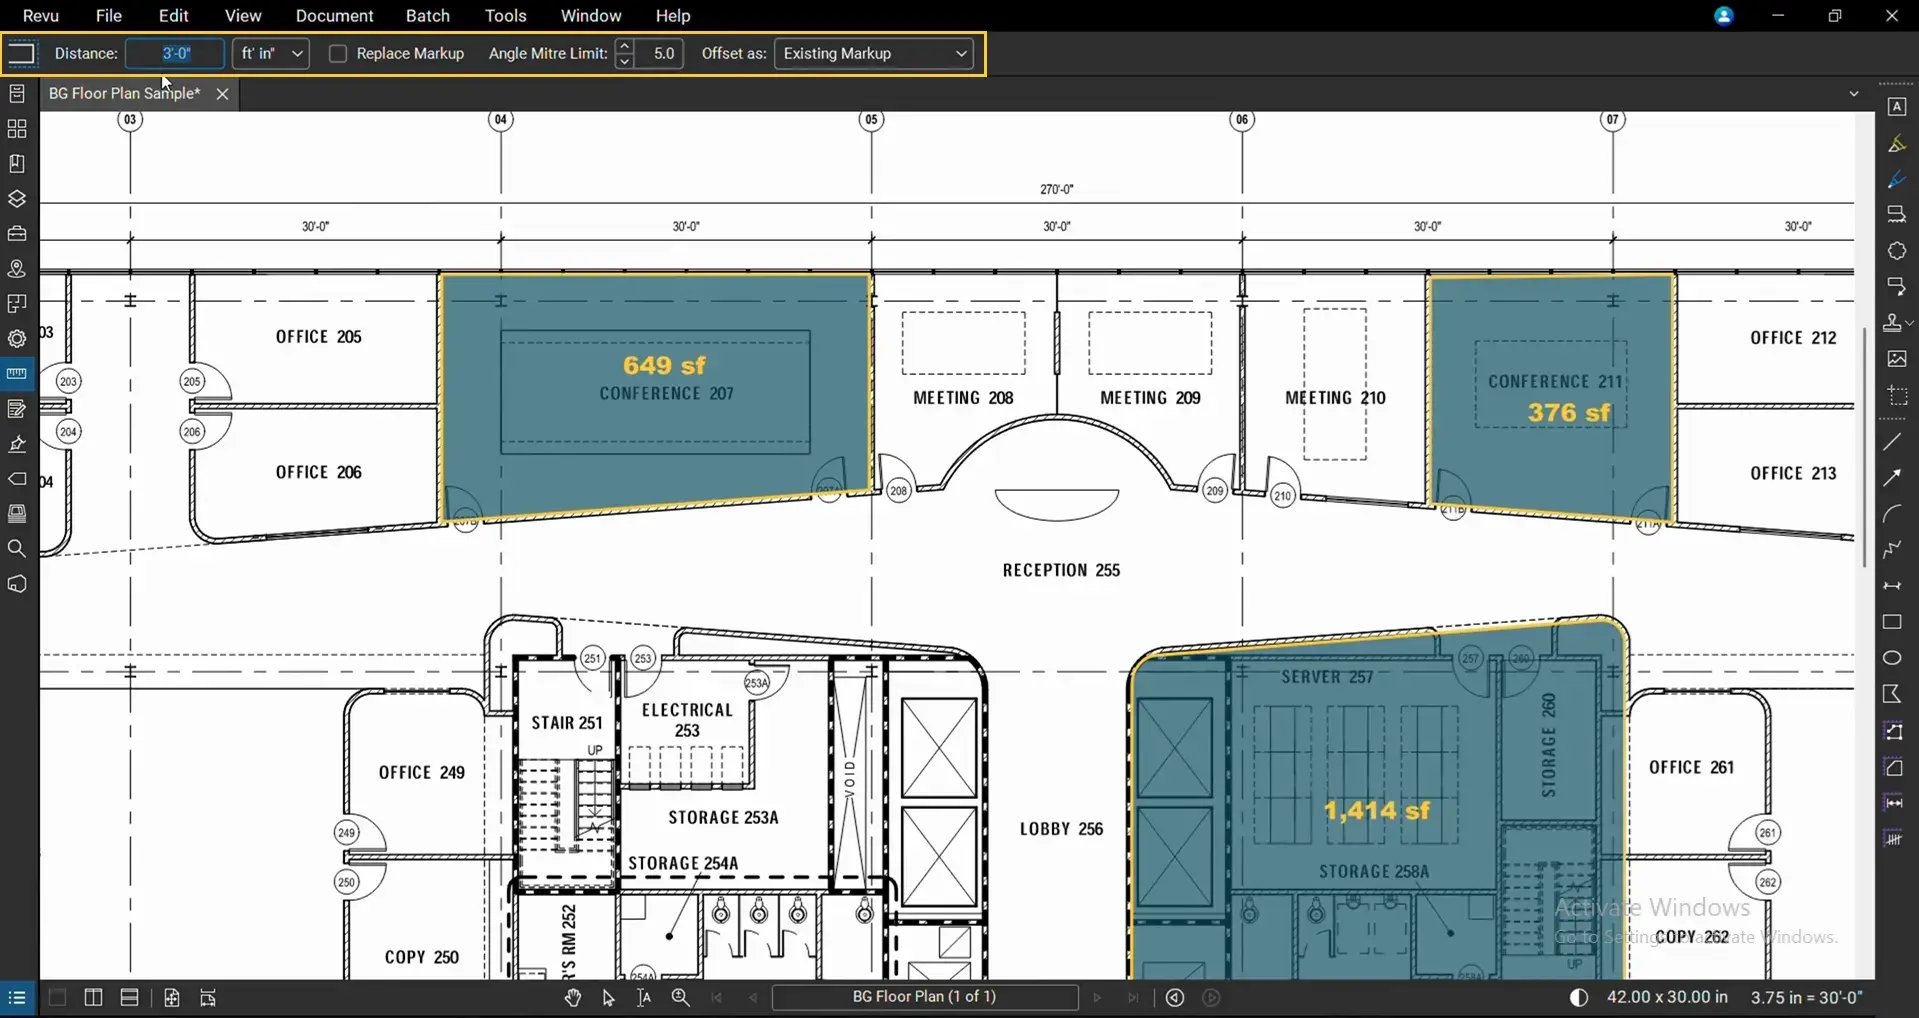
Task: Click the Distance input field
Action: (175, 53)
